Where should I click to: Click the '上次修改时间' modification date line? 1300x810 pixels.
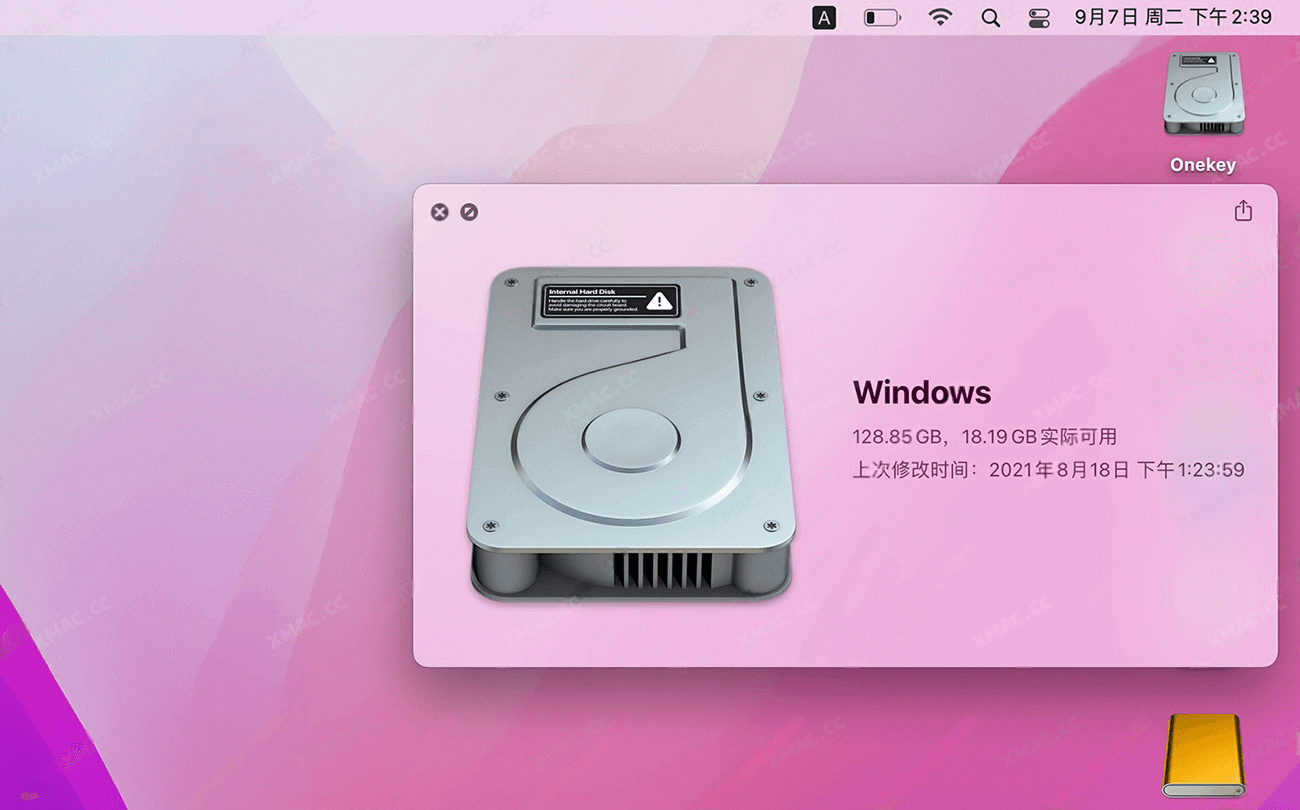click(1047, 470)
